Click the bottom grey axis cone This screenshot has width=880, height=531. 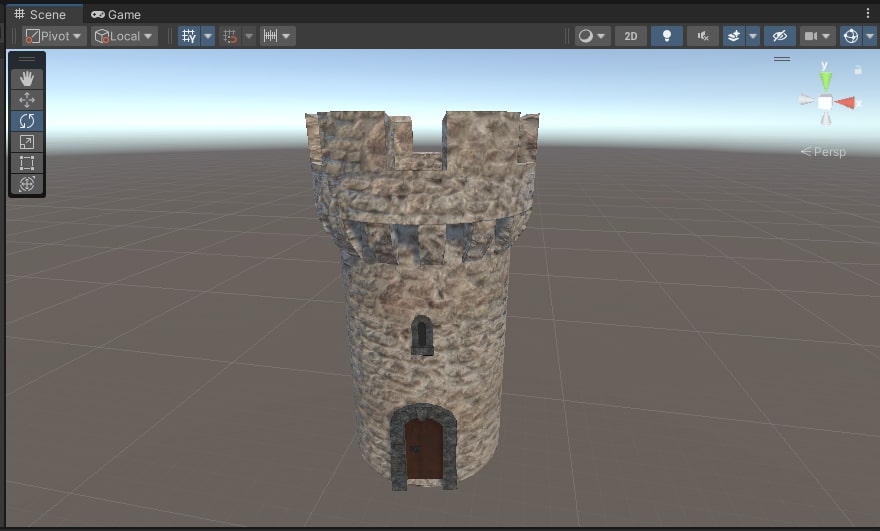(x=826, y=118)
